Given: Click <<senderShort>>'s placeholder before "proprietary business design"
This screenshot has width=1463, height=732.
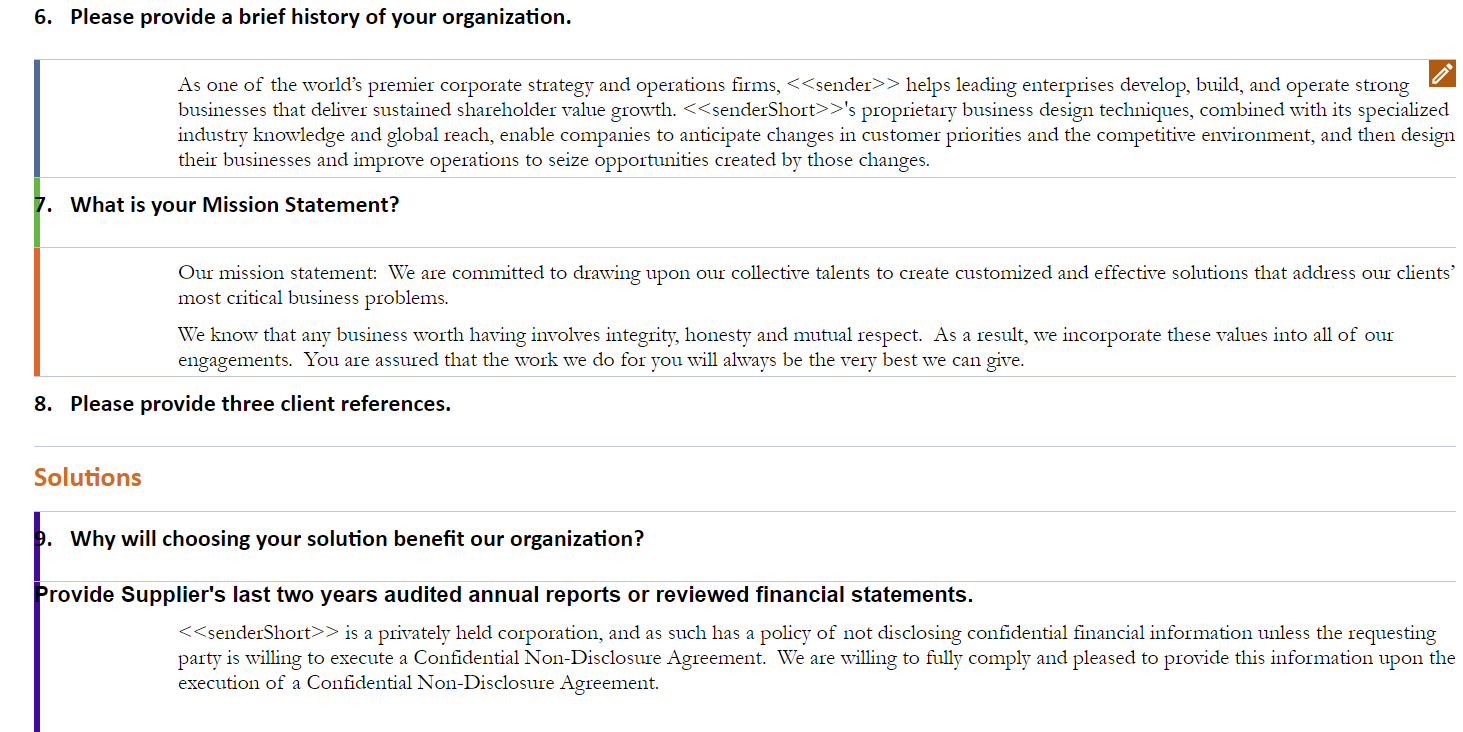Looking at the screenshot, I should 764,110.
